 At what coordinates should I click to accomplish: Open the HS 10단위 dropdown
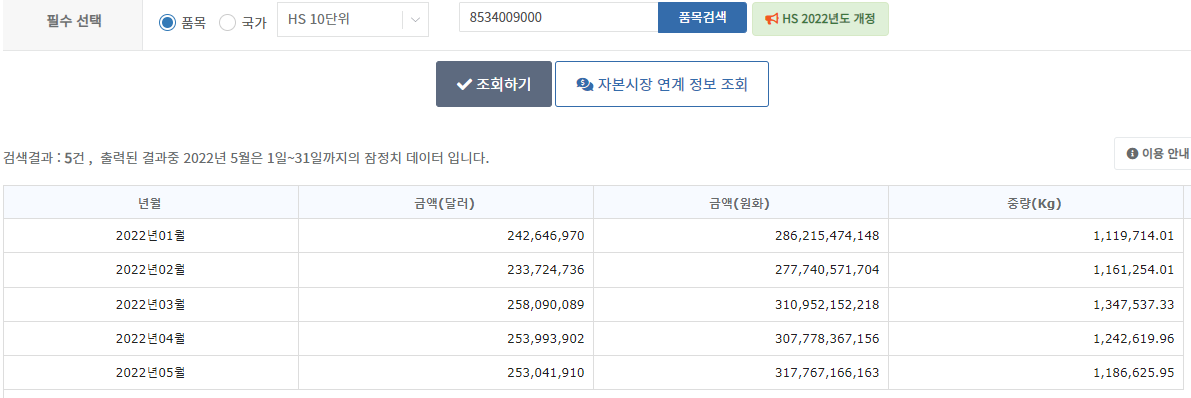[x=353, y=20]
